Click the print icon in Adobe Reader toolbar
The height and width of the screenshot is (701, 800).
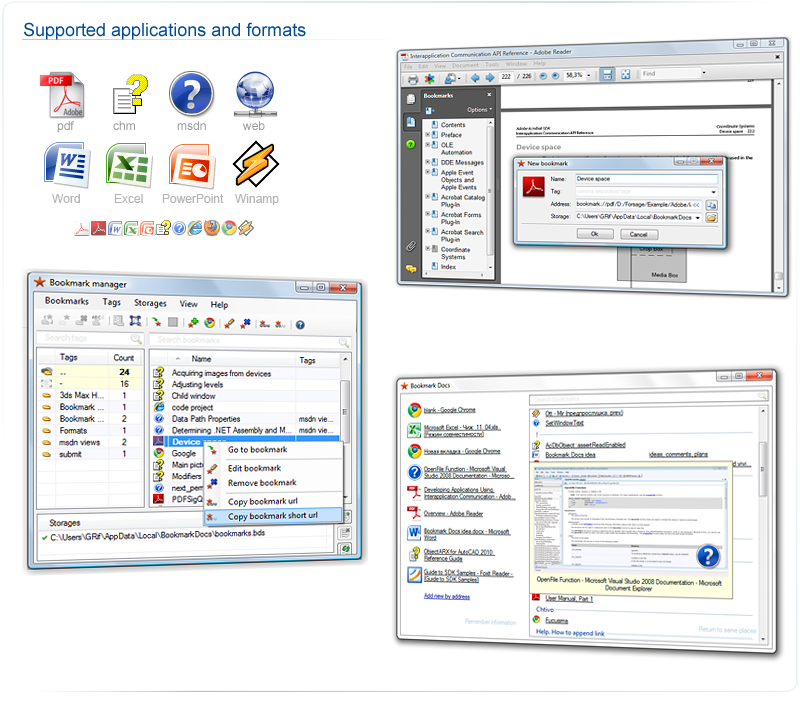[413, 79]
